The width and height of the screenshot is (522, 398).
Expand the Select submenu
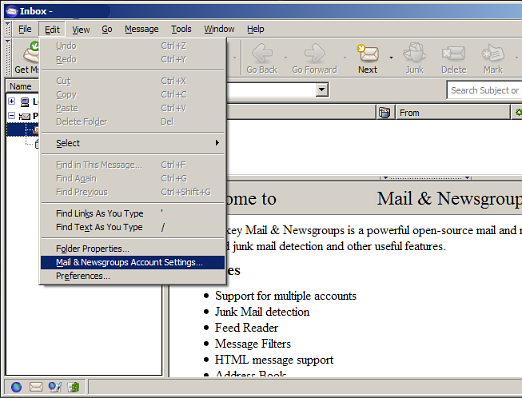(132, 143)
